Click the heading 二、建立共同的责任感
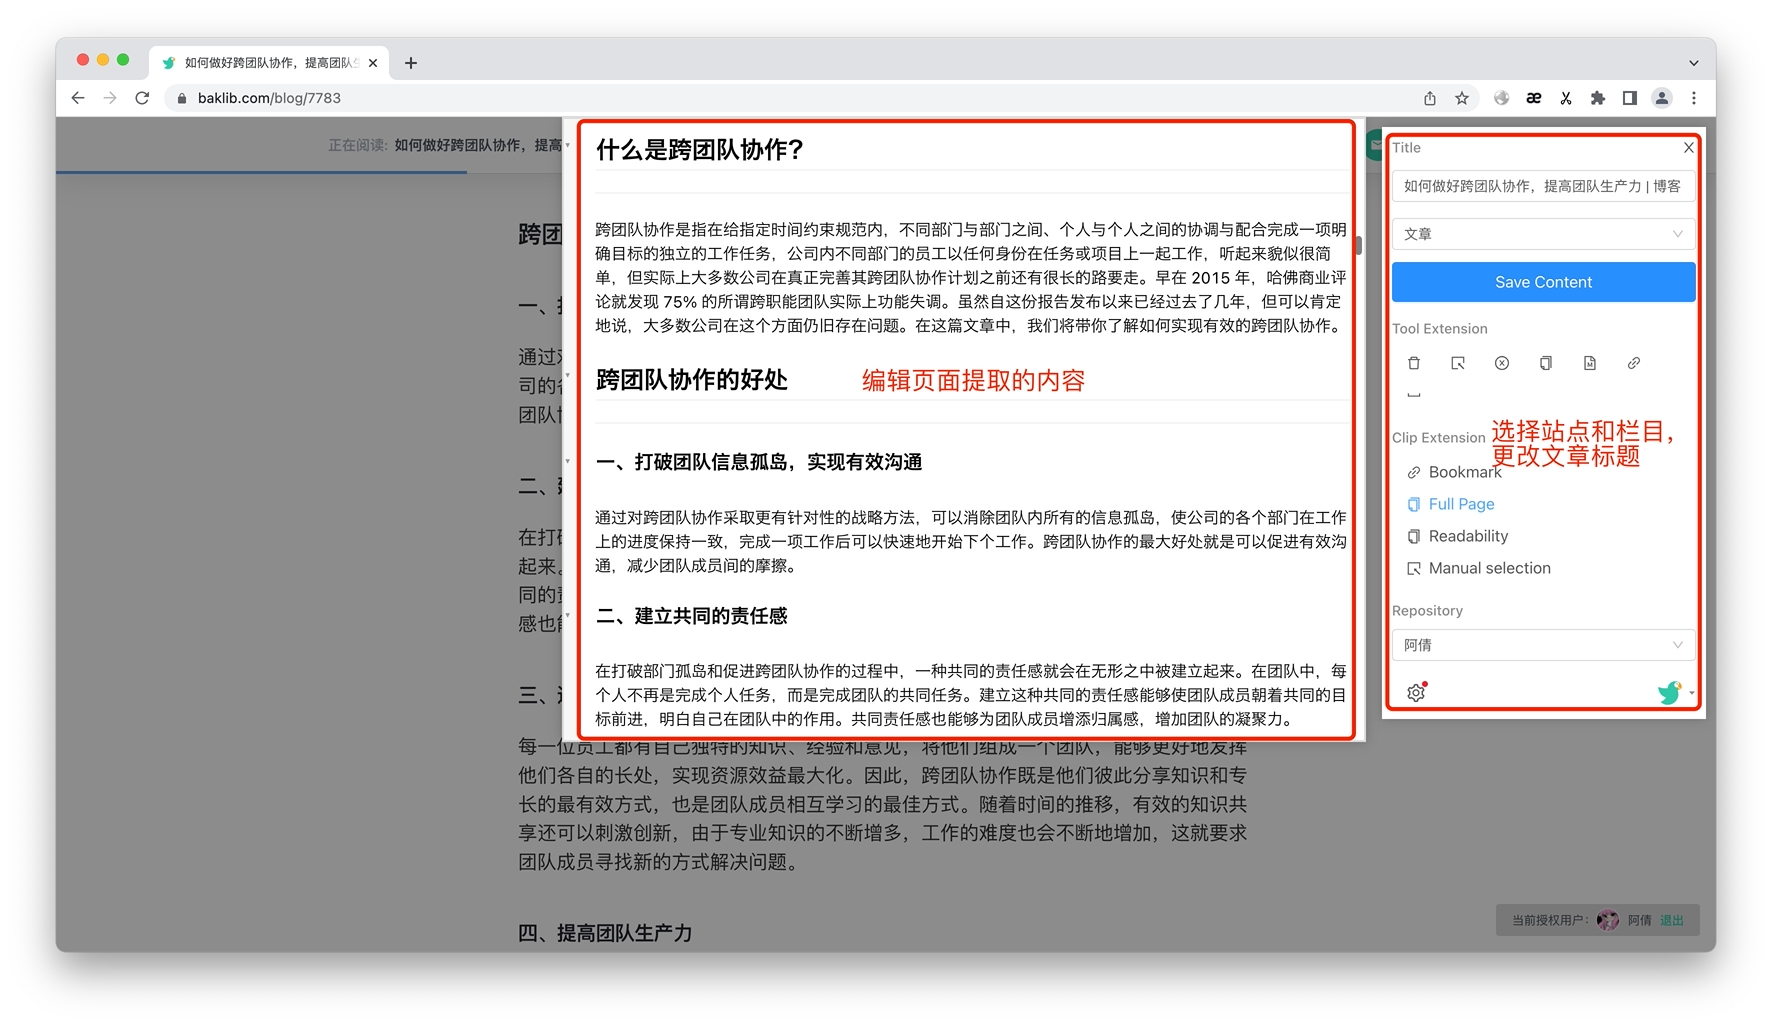 tap(691, 616)
